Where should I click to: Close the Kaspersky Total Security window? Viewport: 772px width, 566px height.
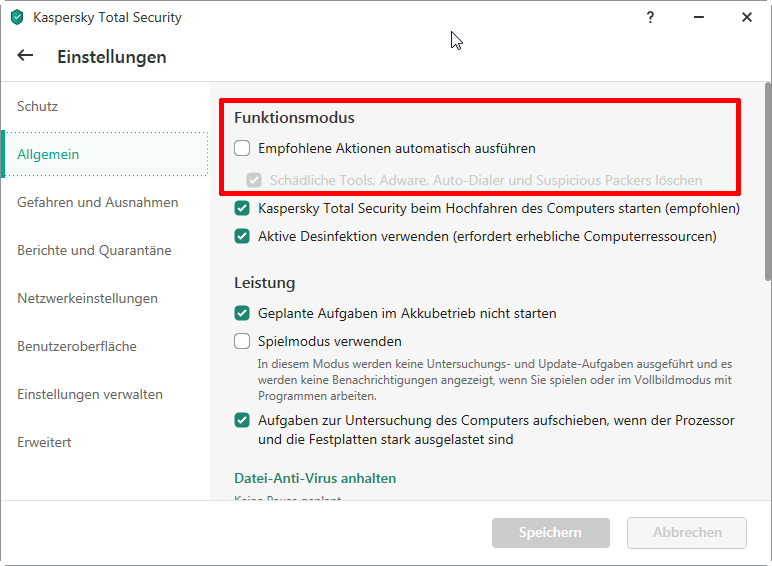[x=746, y=17]
